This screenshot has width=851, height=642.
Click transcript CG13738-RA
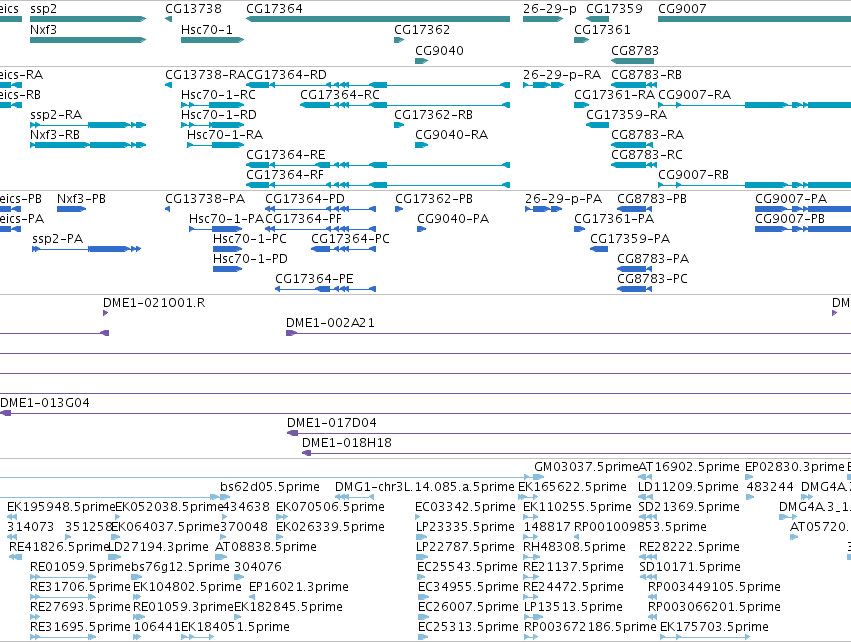pyautogui.click(x=168, y=85)
